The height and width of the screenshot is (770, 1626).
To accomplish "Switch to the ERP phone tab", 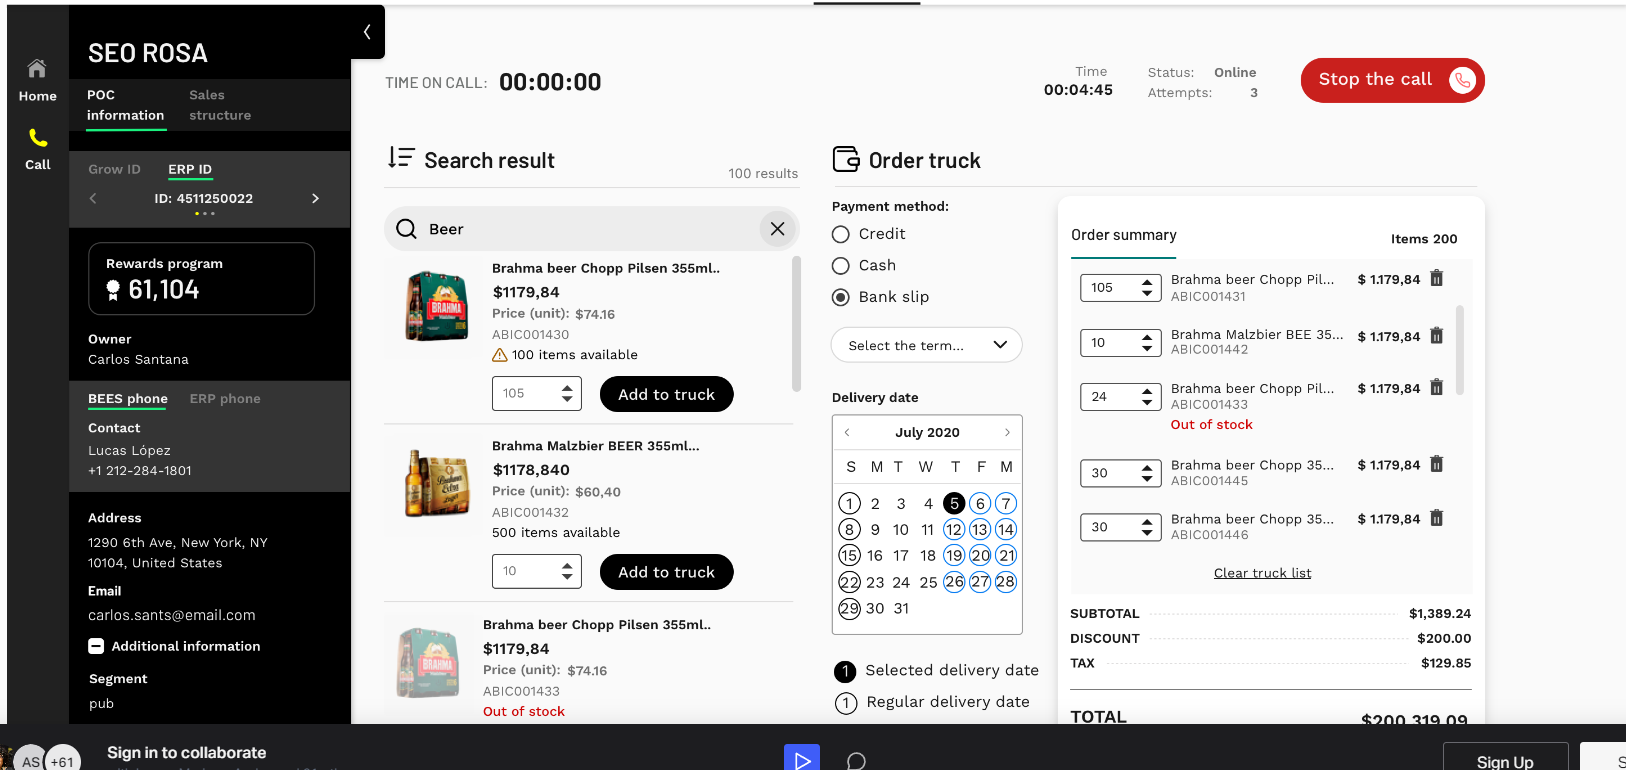I will click(x=225, y=399).
